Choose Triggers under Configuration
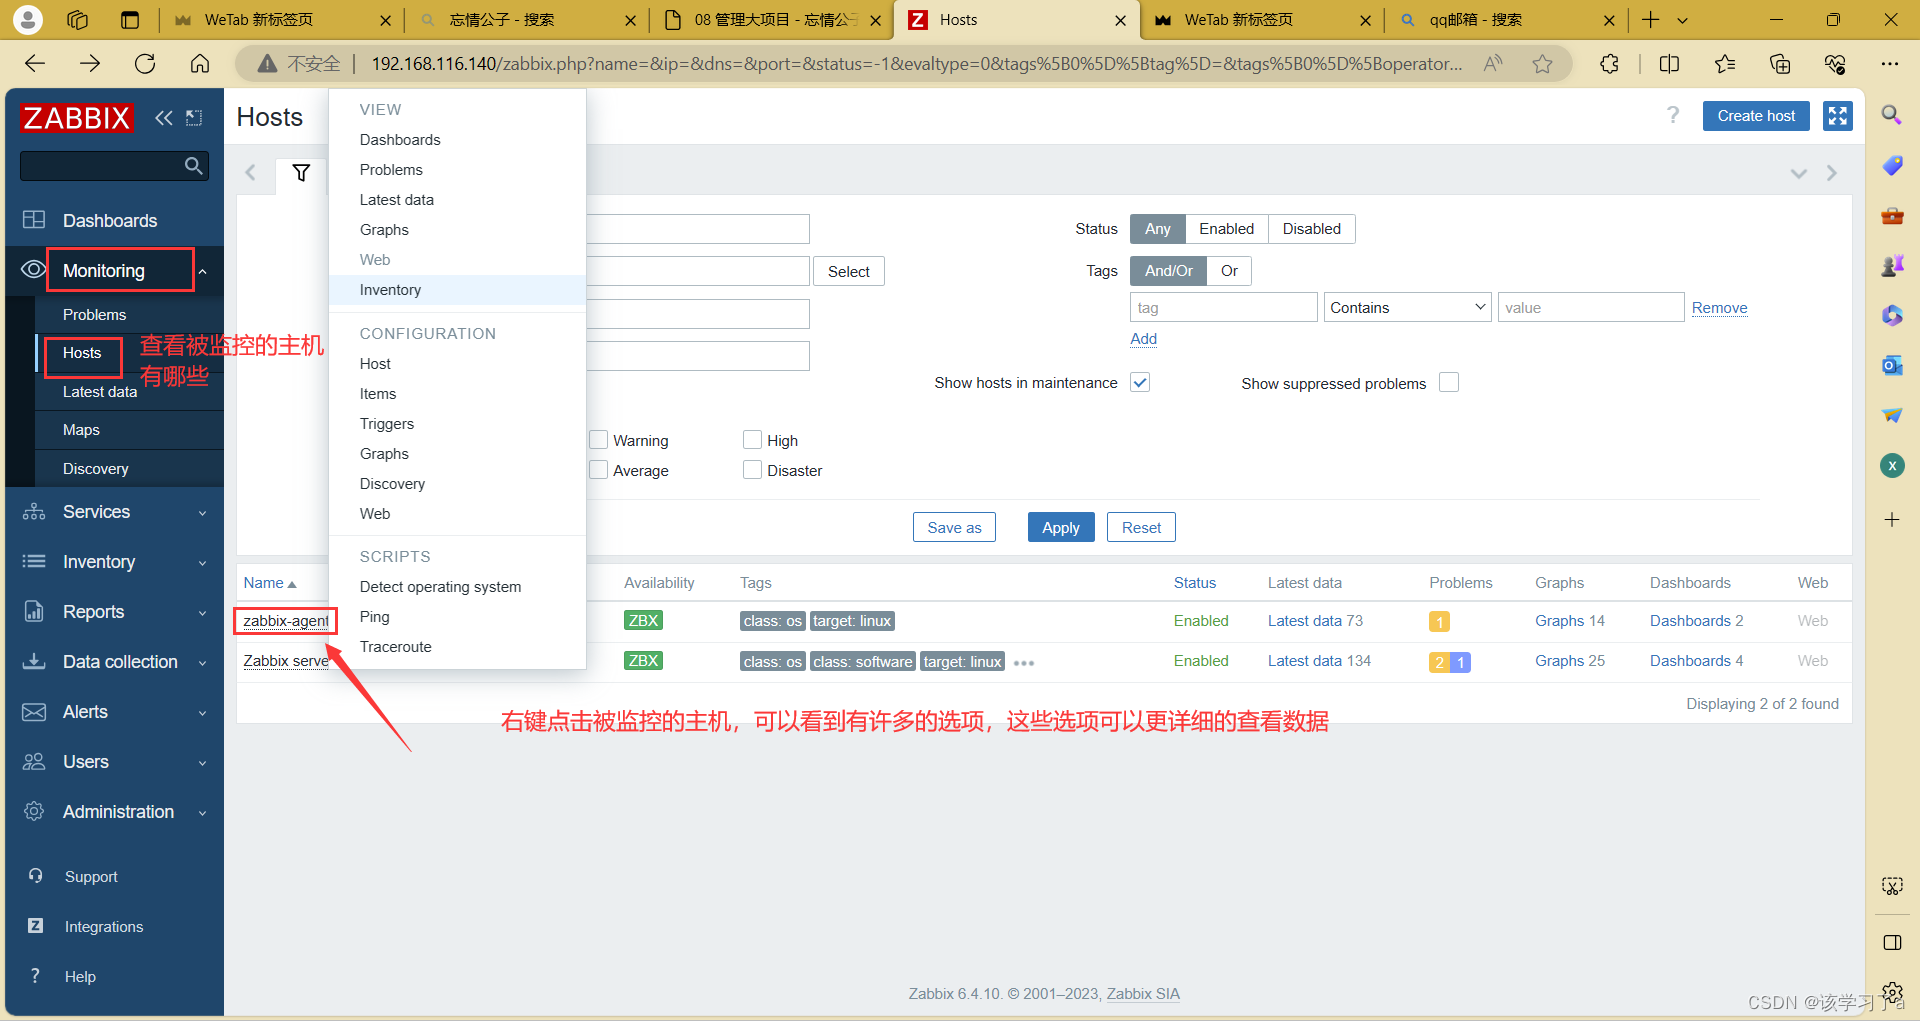 point(457,424)
